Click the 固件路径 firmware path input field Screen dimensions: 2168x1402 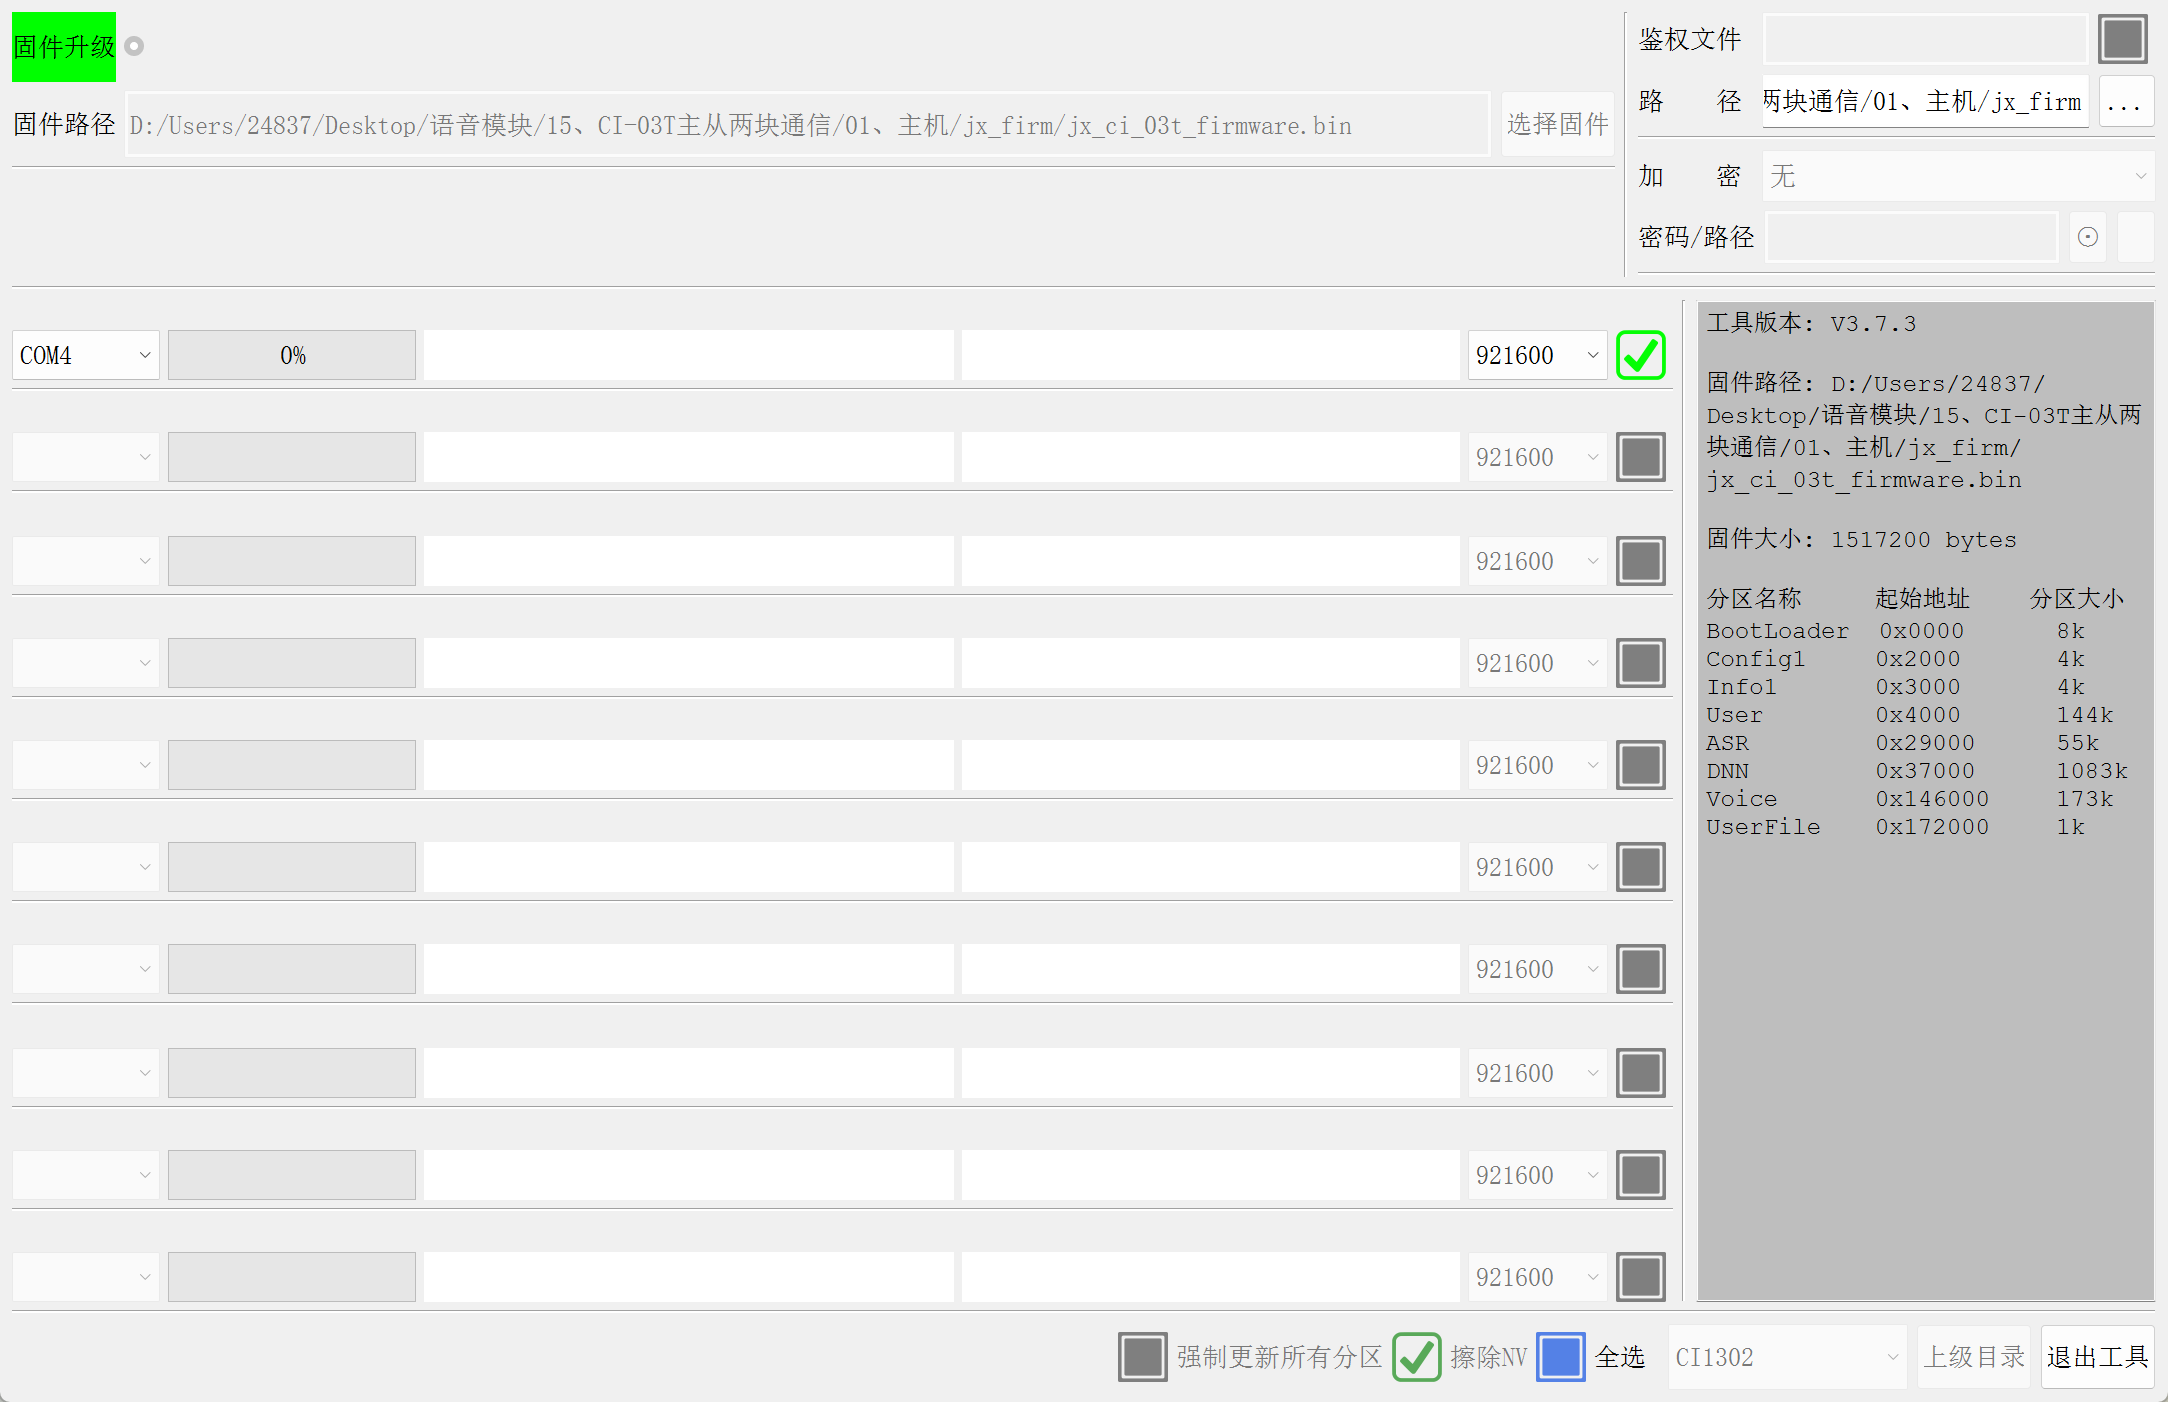pos(800,124)
